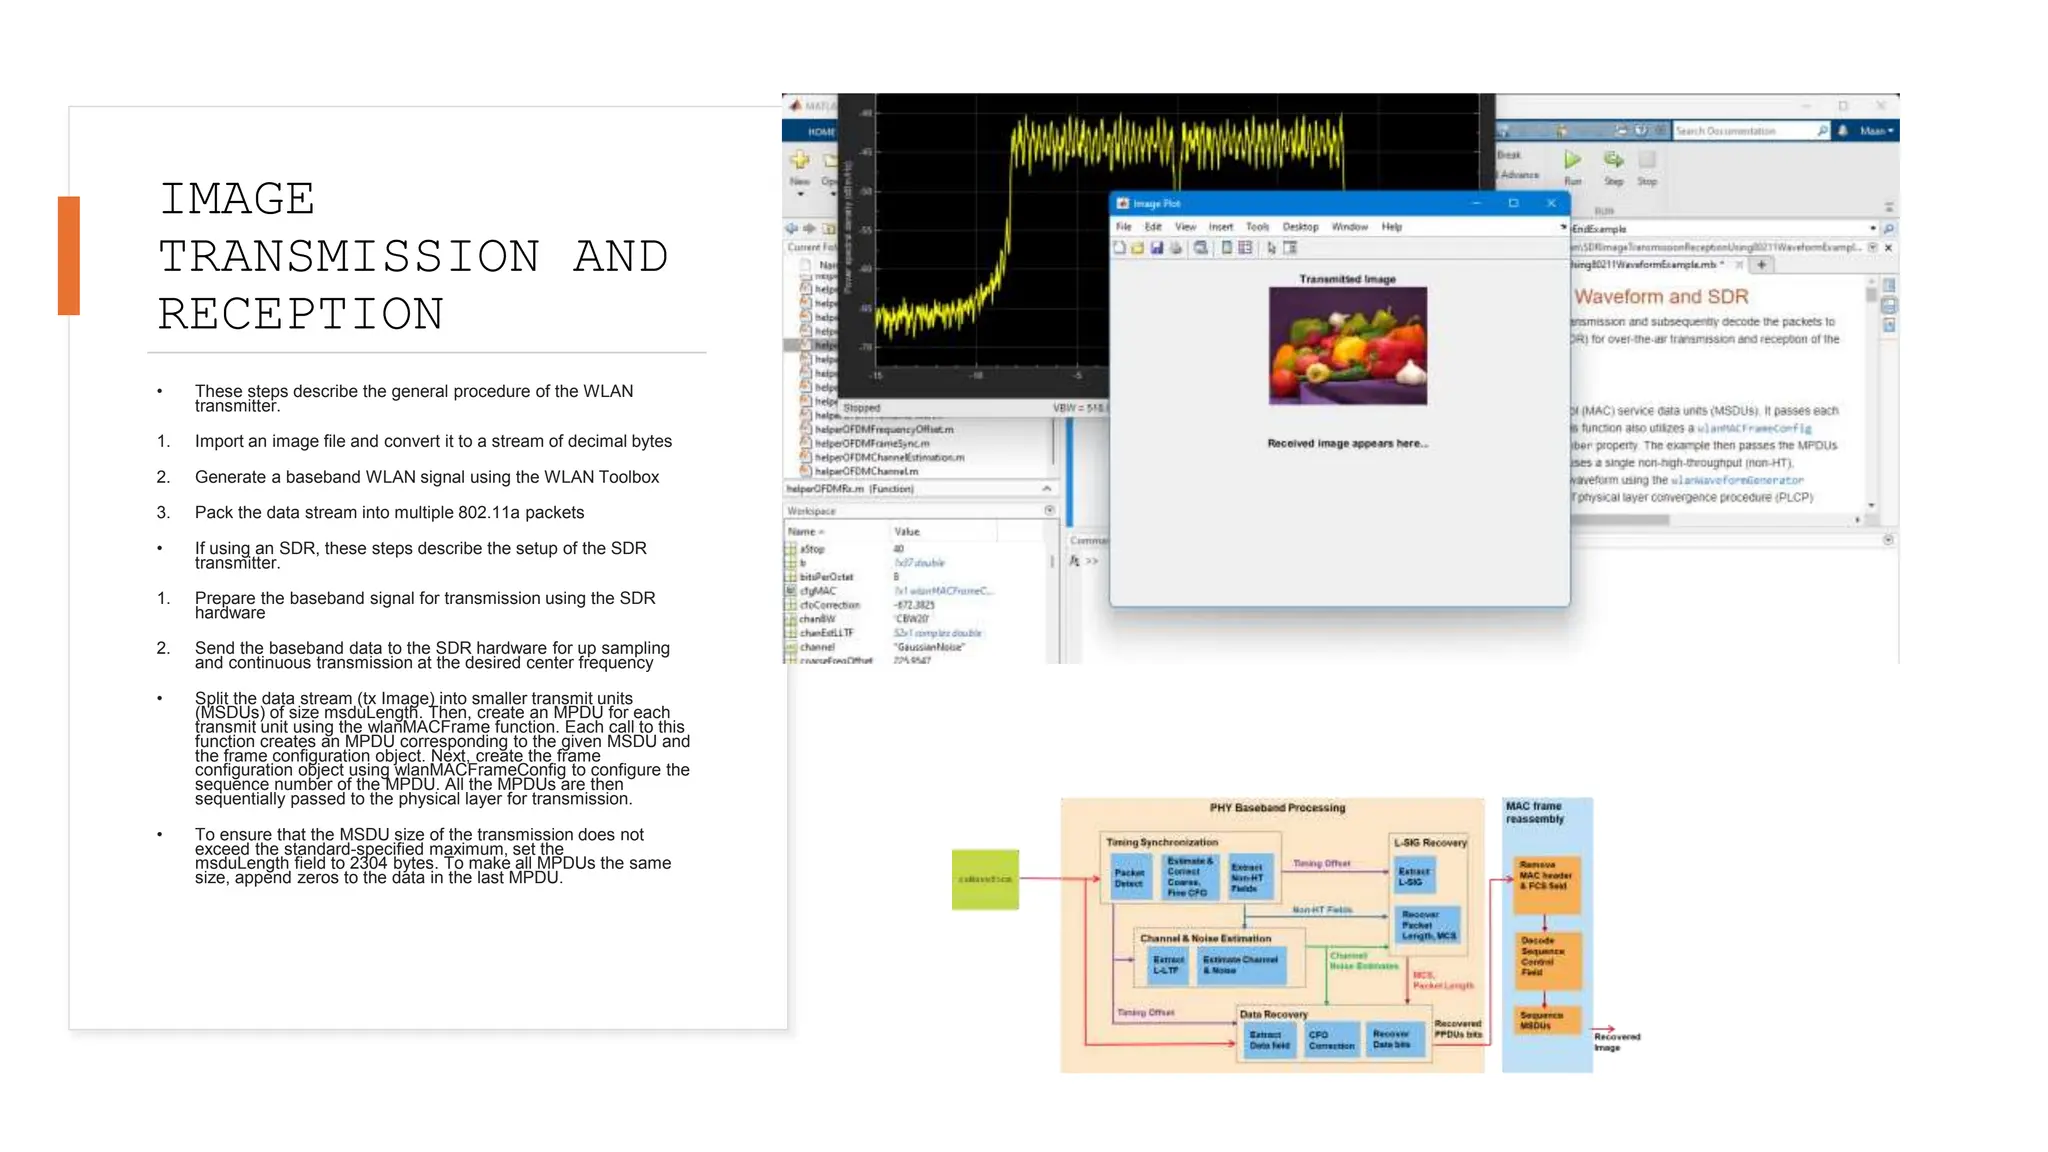Select the chanEstLLTF variable in Workspace

[826, 633]
